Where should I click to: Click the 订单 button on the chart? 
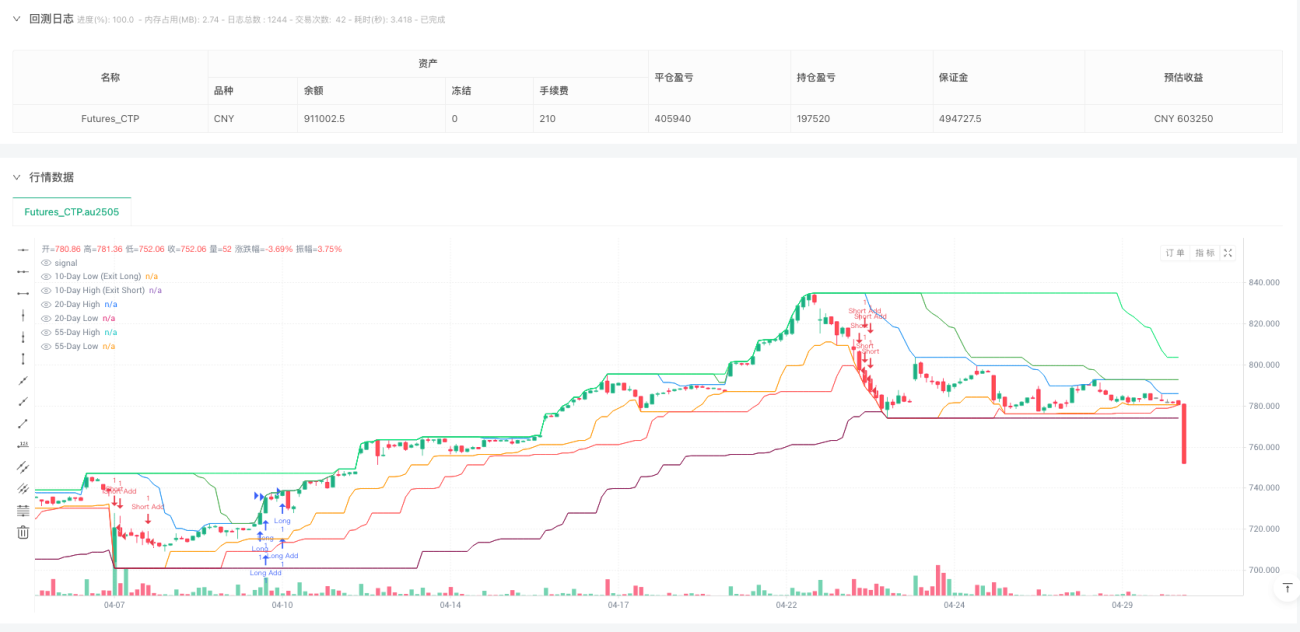[x=1174, y=253]
